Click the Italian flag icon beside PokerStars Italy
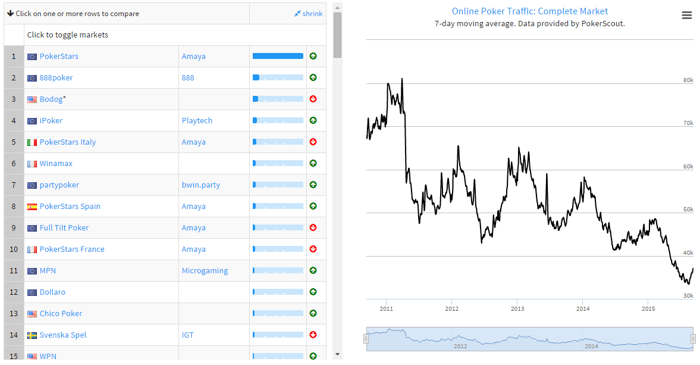This screenshot has height=365, width=700. point(32,142)
